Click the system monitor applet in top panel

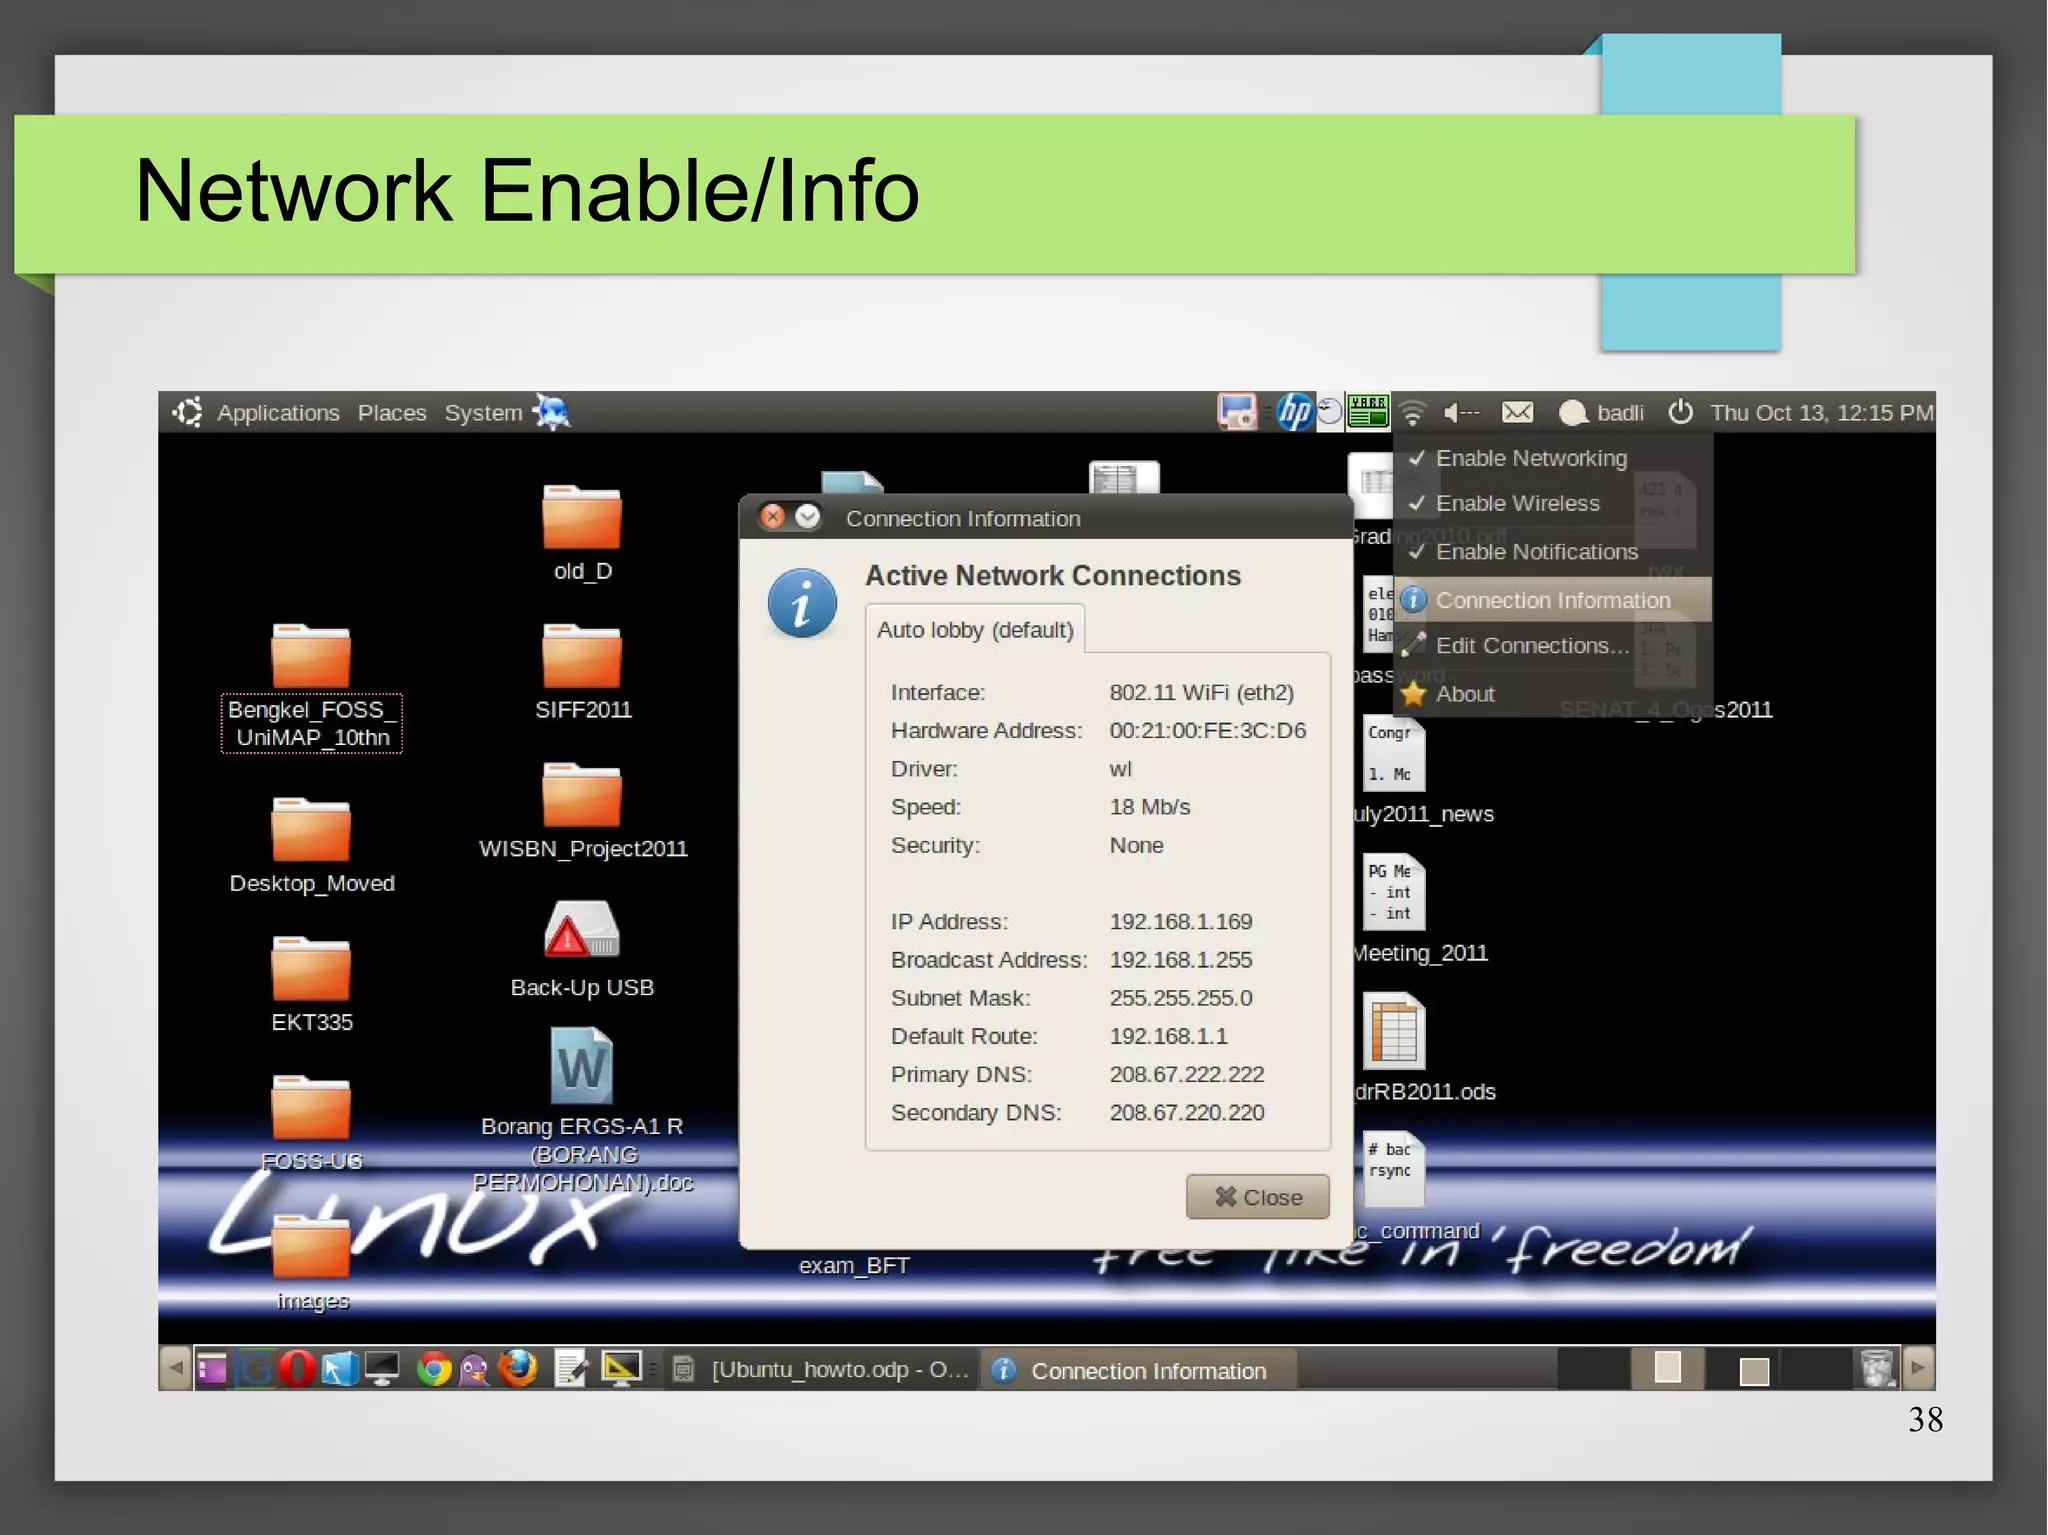point(1367,412)
